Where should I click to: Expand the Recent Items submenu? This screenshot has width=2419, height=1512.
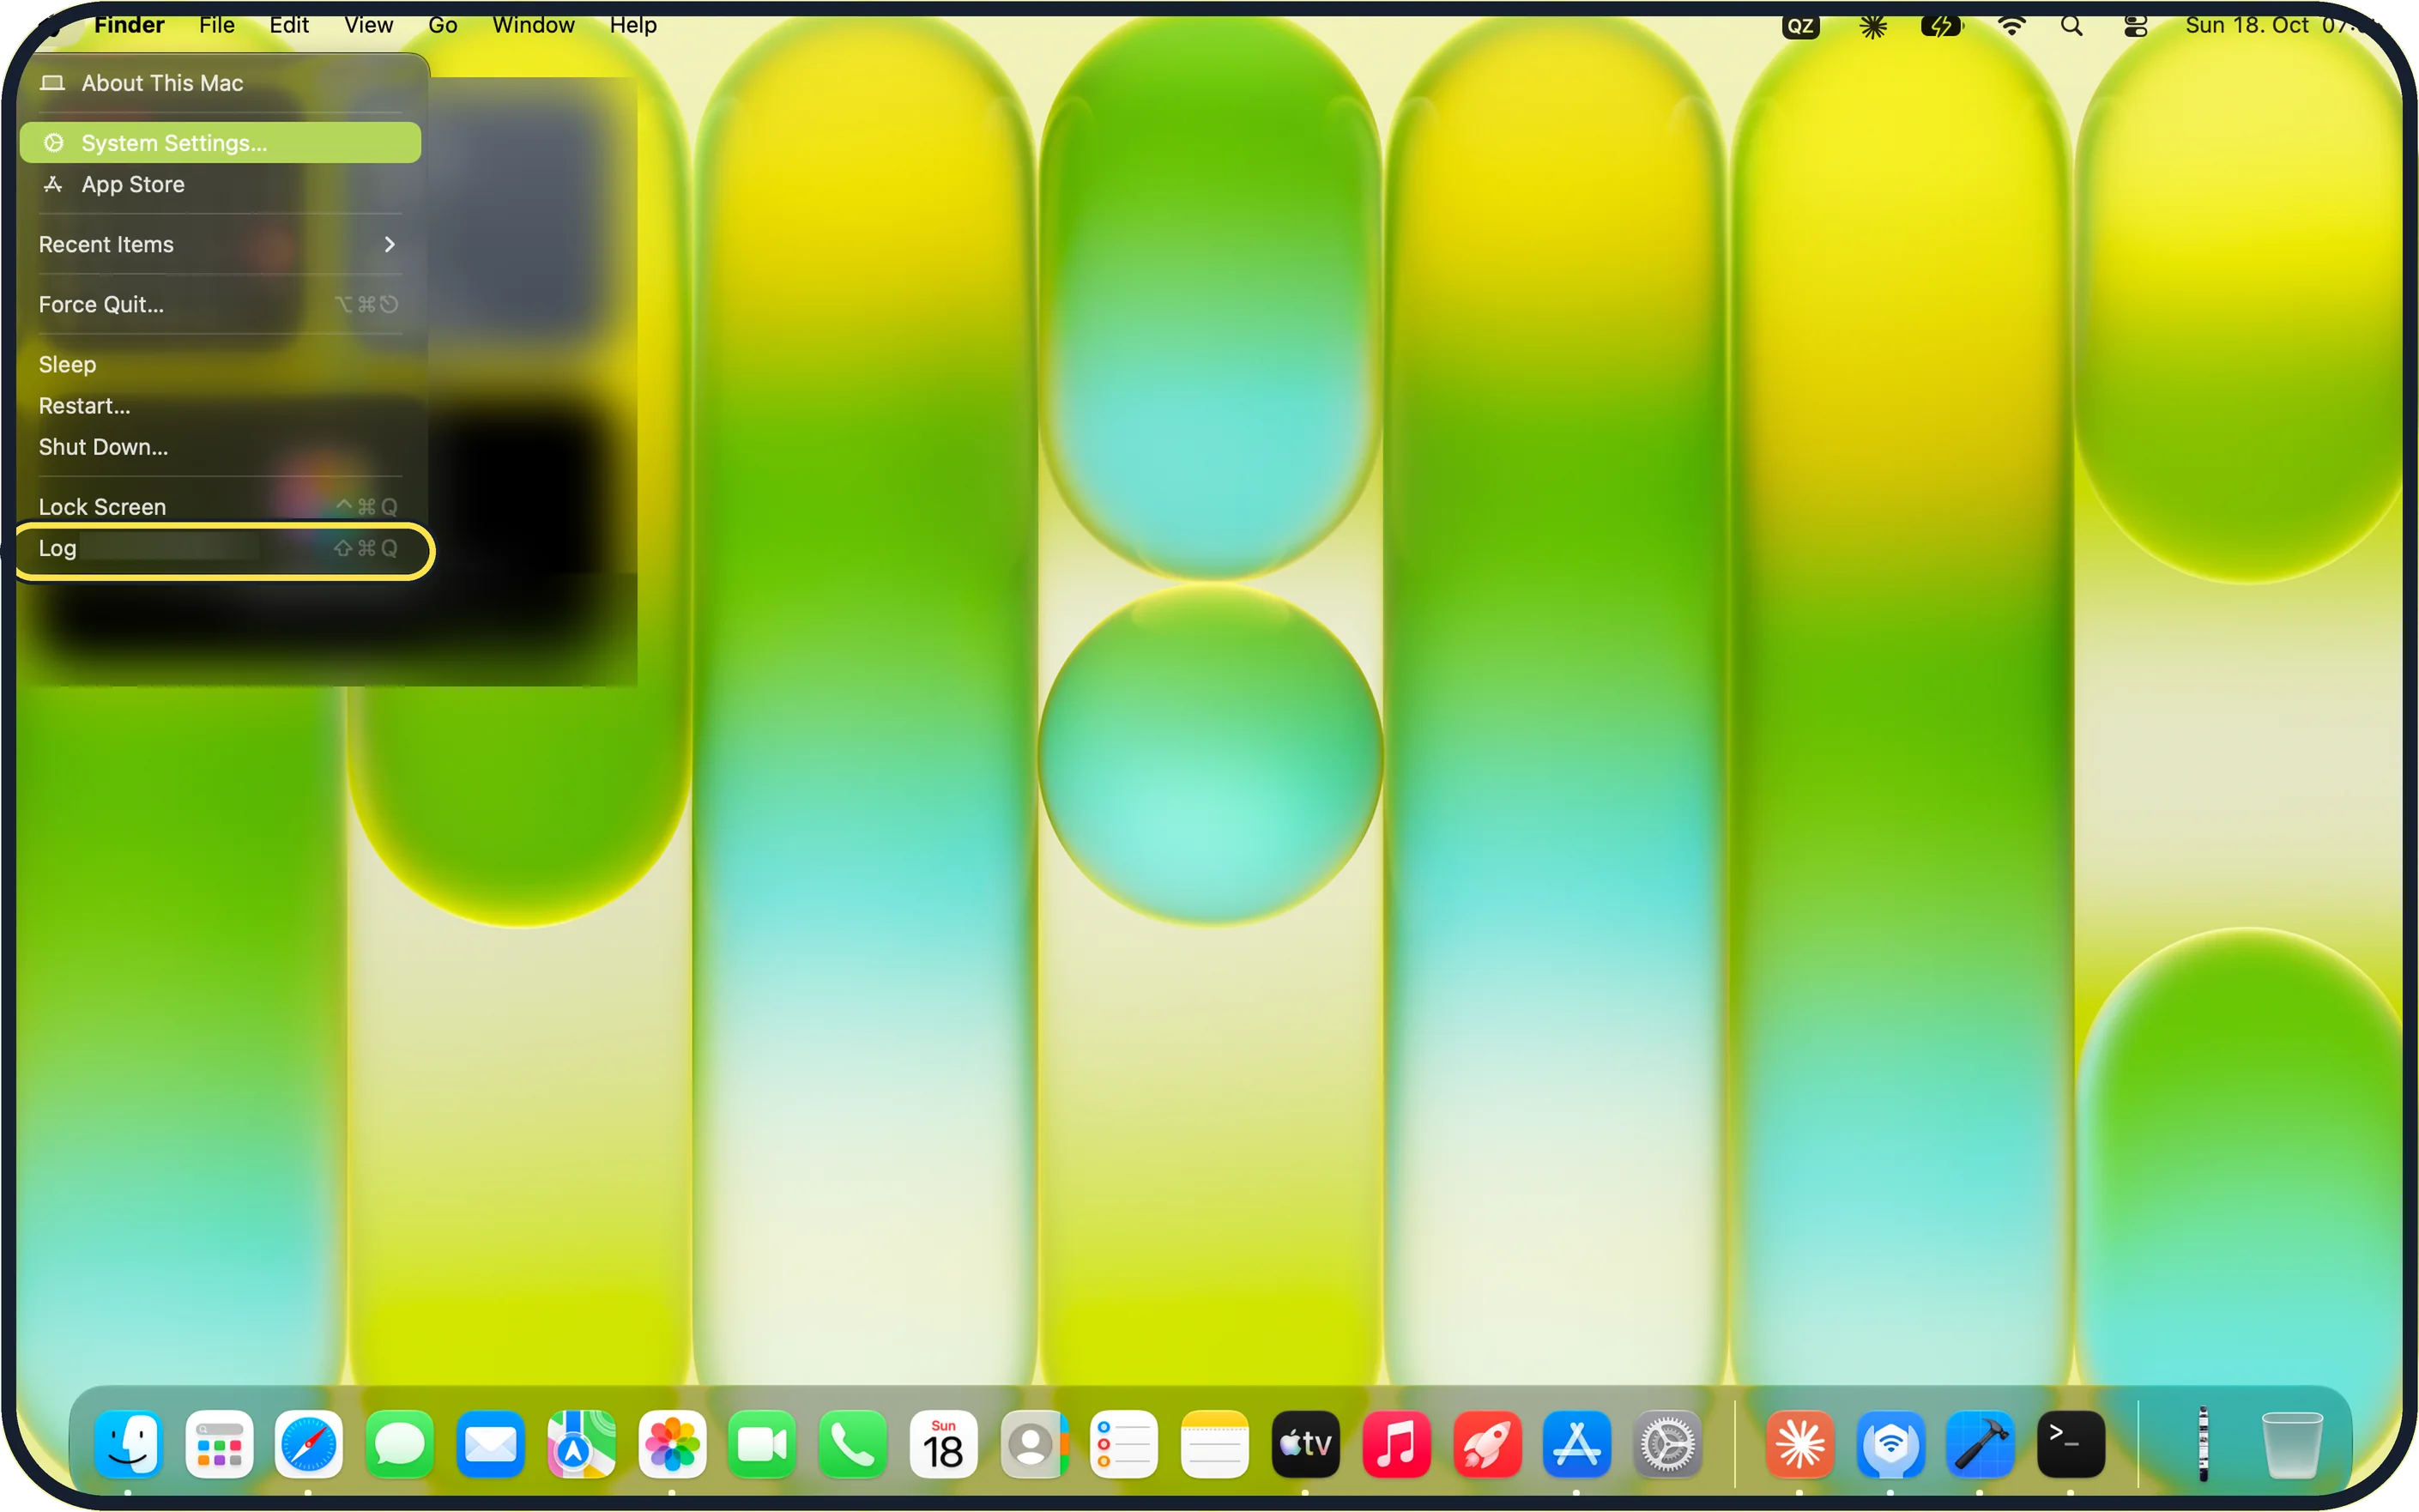(220, 244)
